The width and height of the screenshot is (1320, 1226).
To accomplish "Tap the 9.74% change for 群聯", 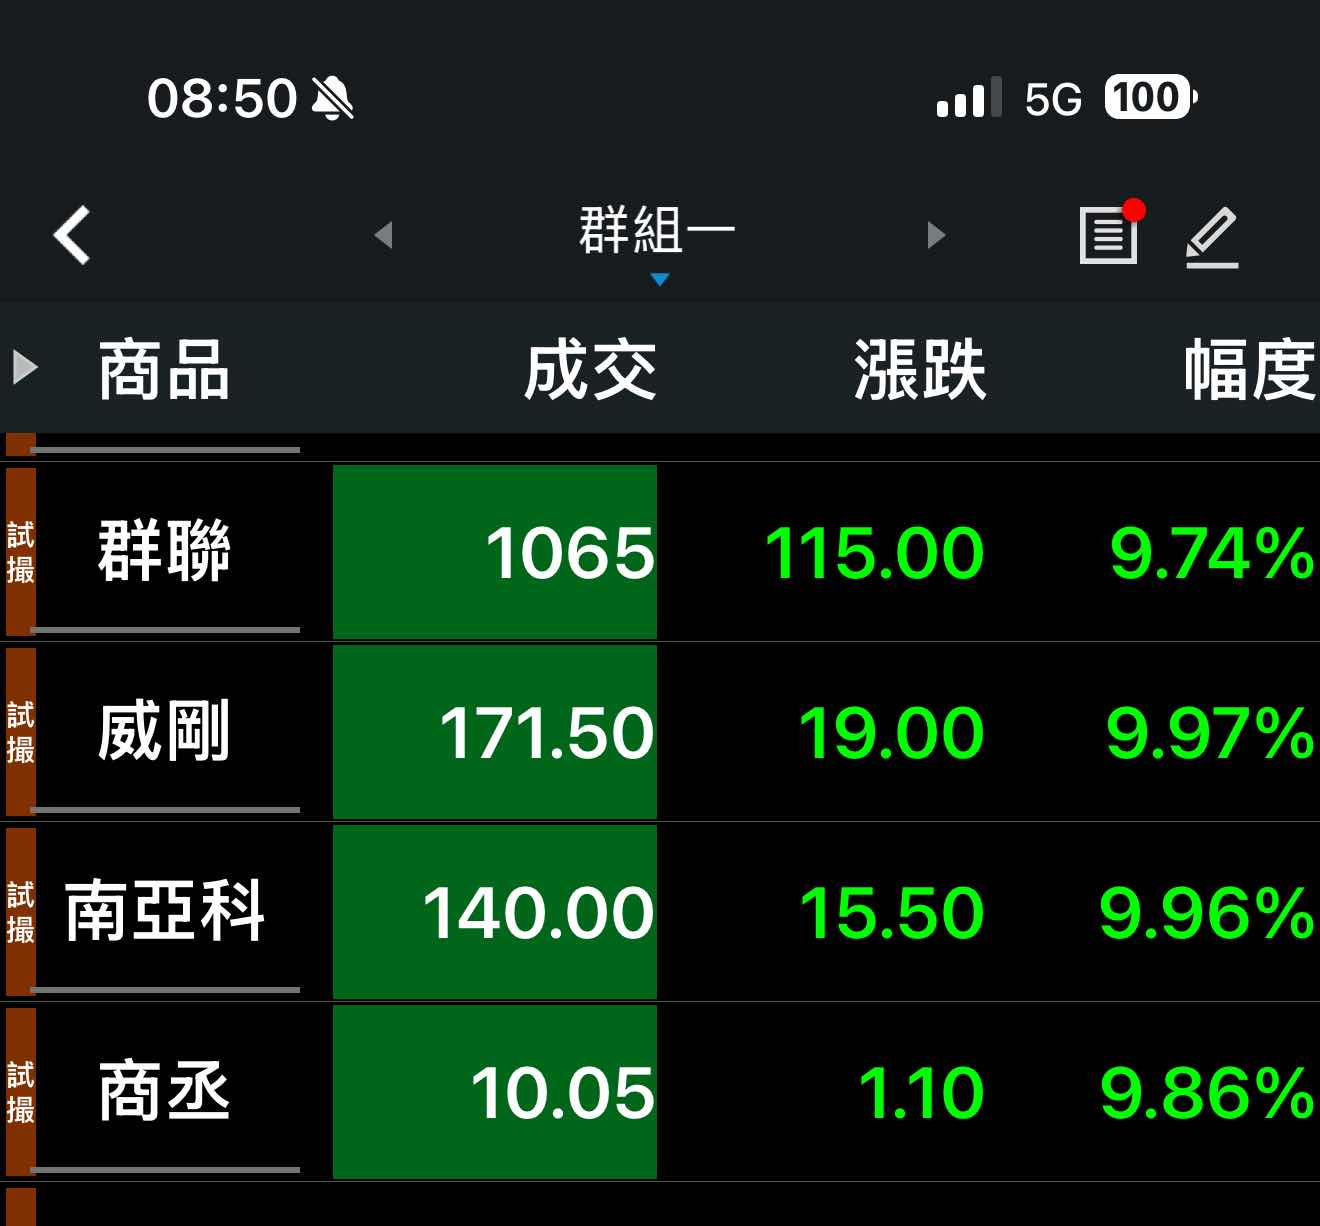I will click(x=1211, y=553).
